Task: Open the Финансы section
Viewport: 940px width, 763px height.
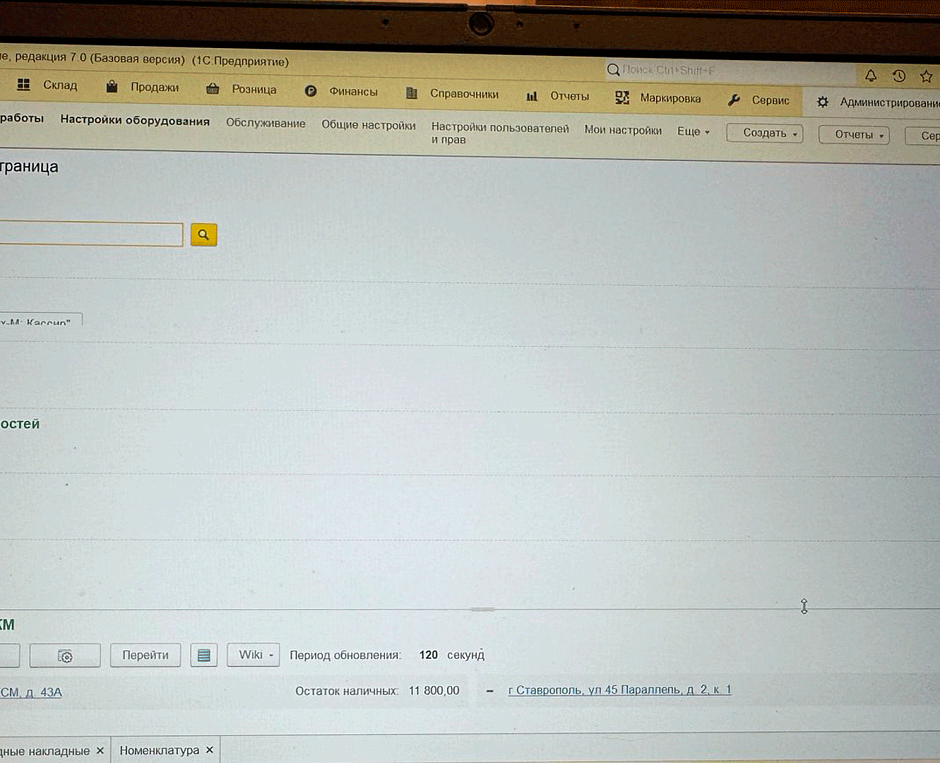Action: click(353, 92)
